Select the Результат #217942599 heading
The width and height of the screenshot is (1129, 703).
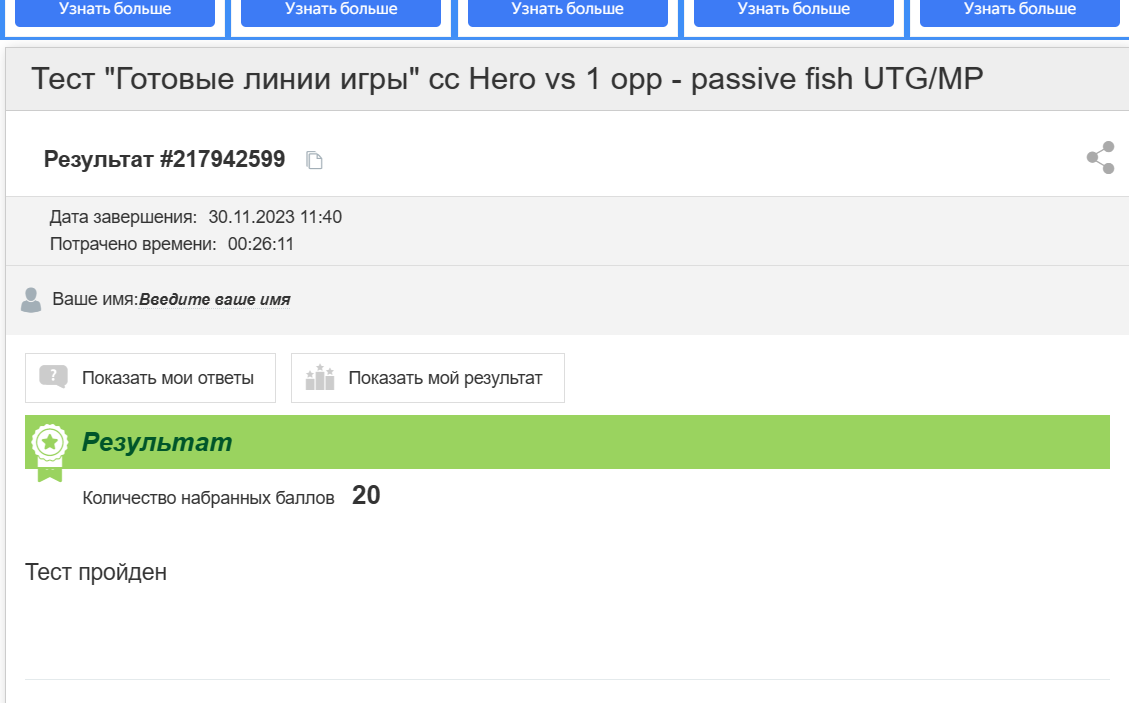pyautogui.click(x=164, y=159)
